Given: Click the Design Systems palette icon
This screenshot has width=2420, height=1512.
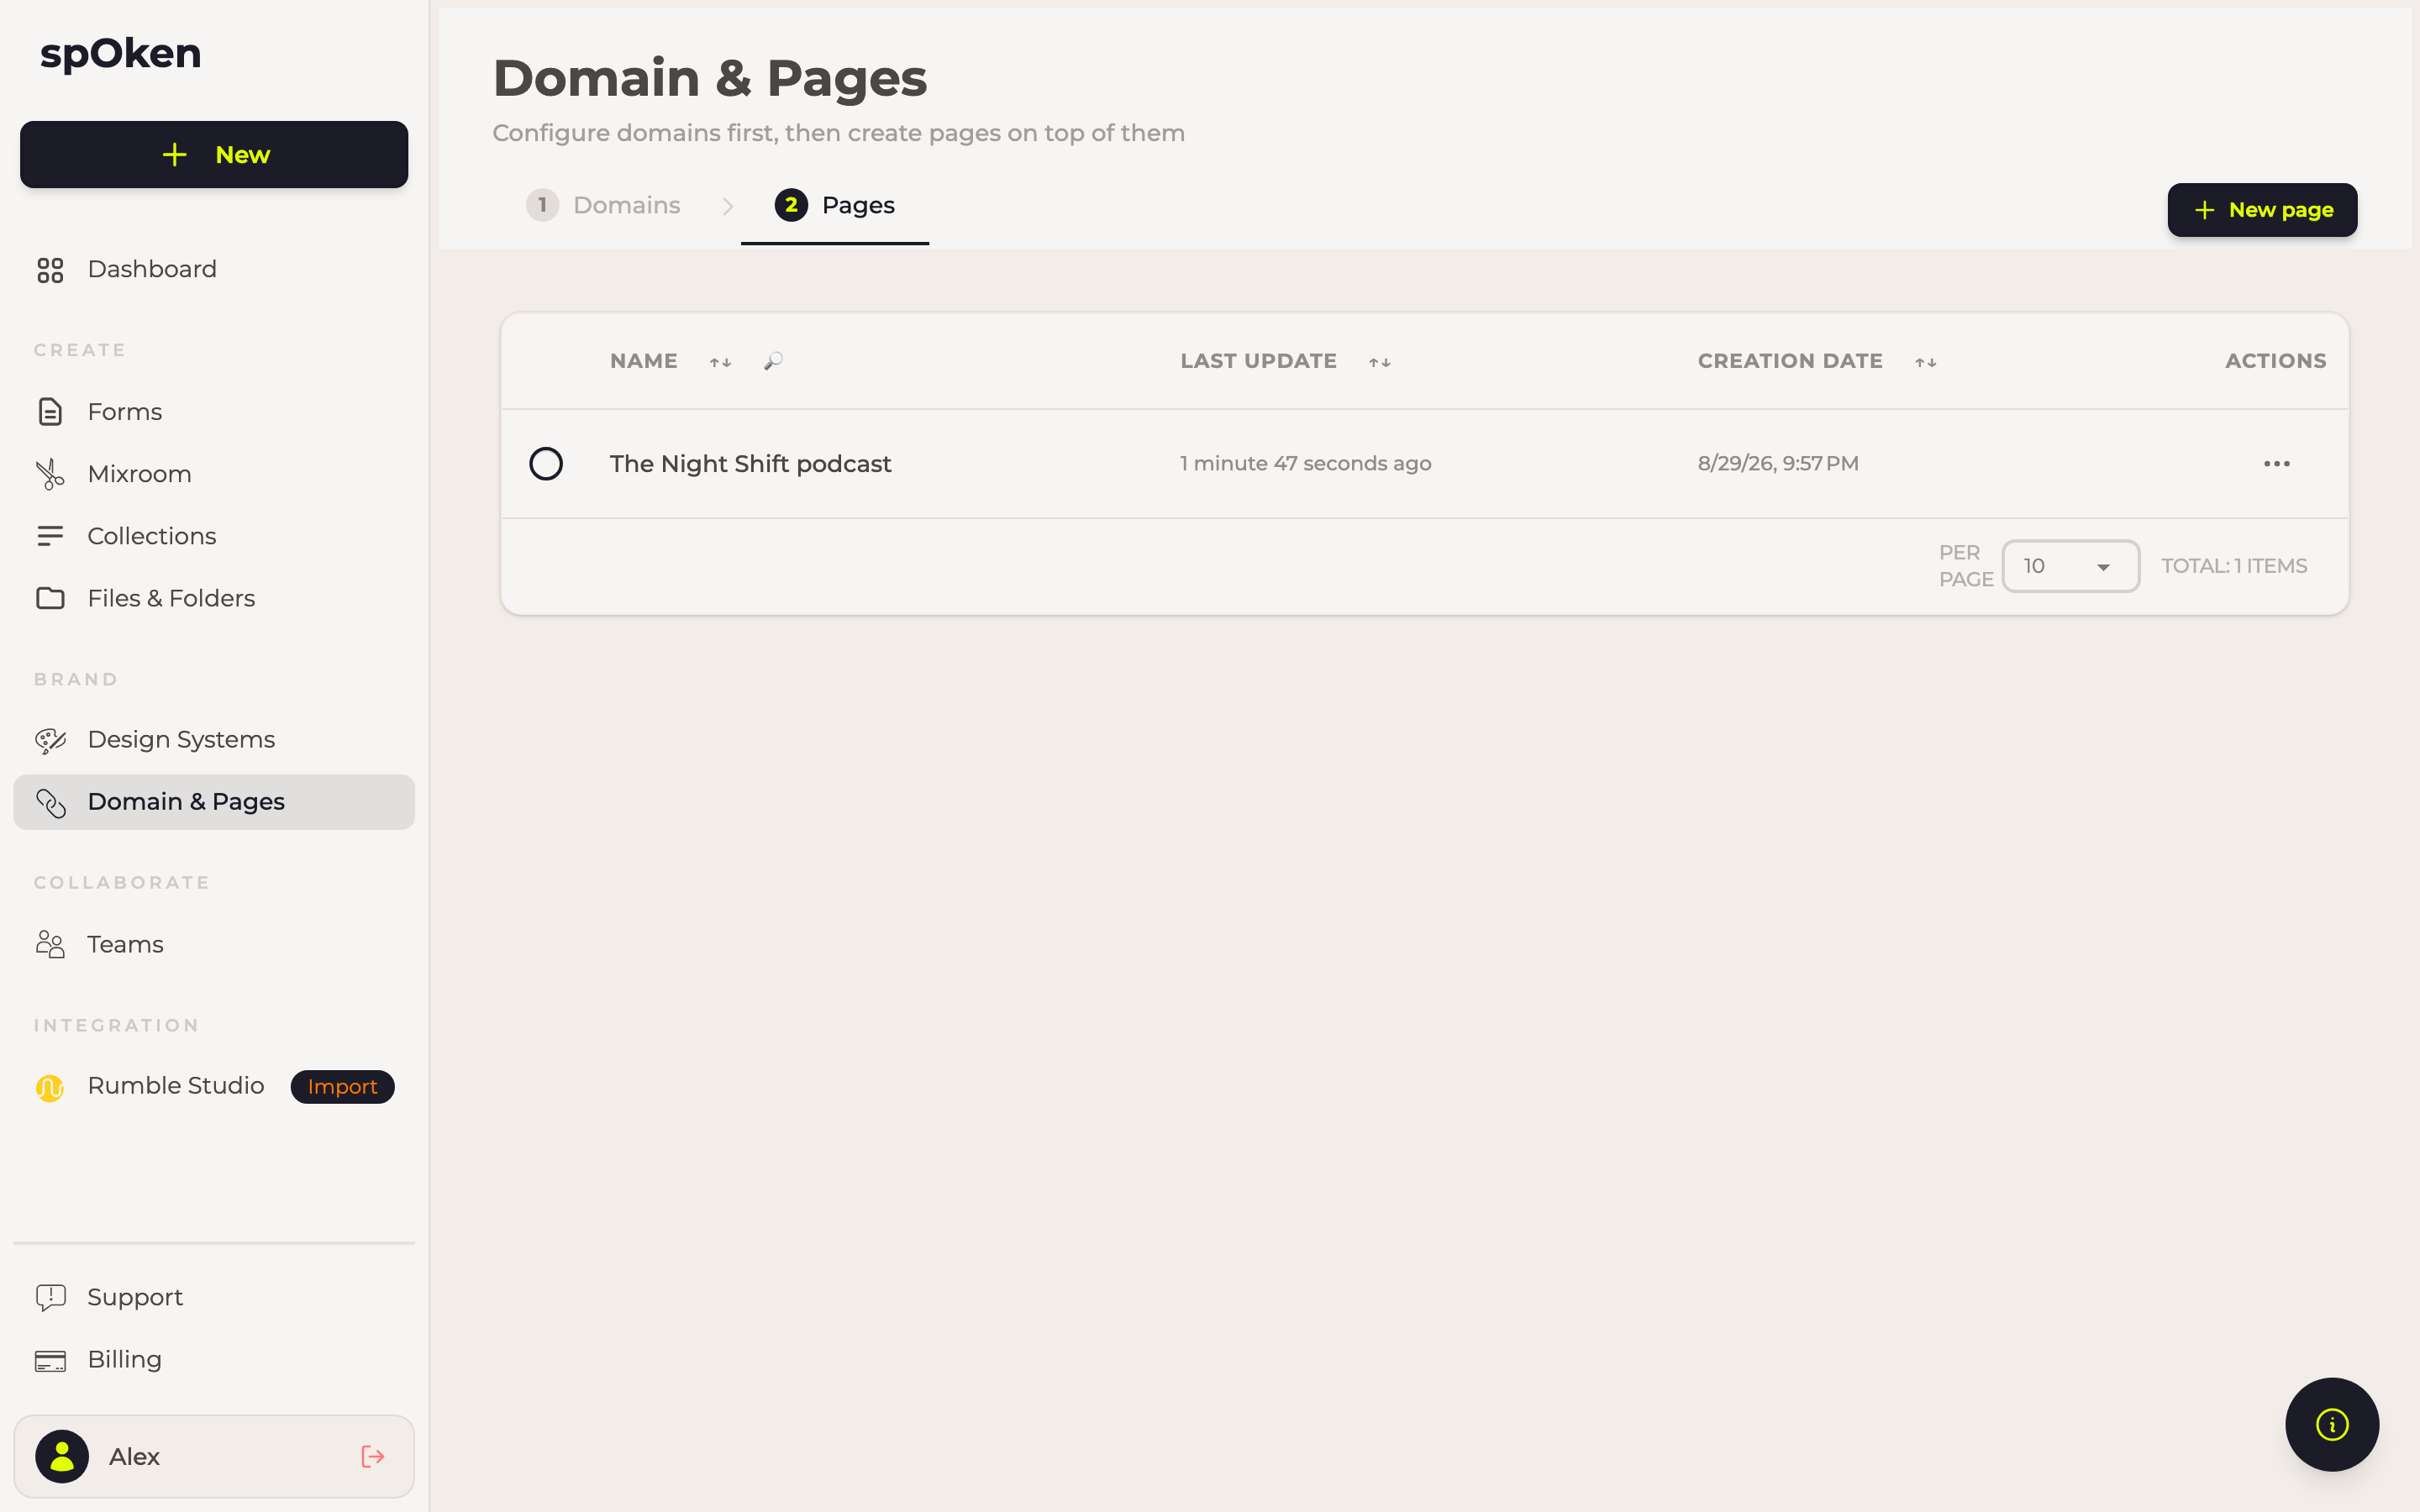Looking at the screenshot, I should point(50,740).
